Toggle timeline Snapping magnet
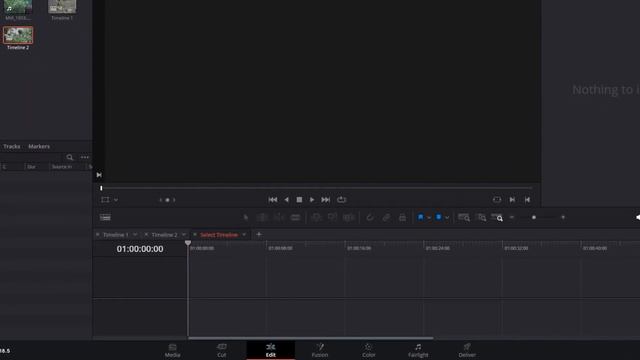The height and width of the screenshot is (360, 640). click(370, 218)
